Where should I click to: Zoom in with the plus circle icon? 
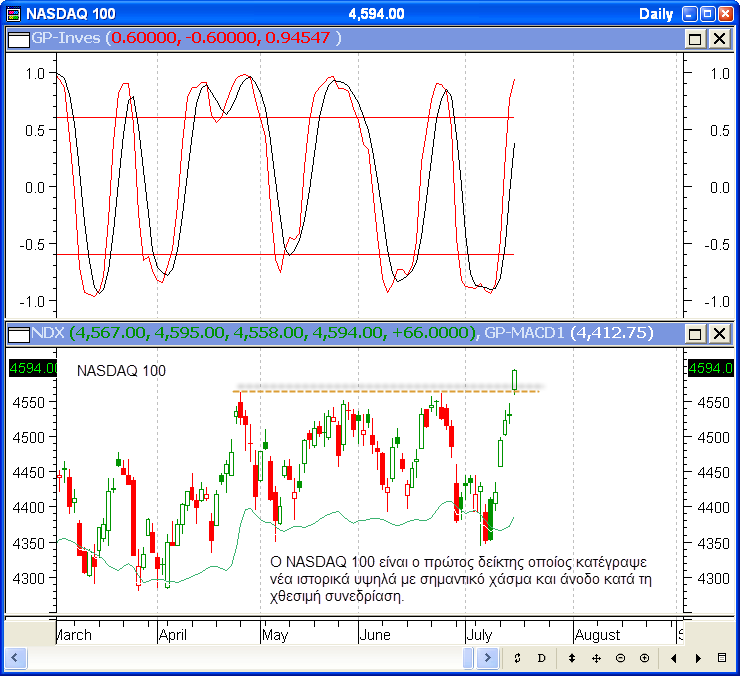point(644,658)
